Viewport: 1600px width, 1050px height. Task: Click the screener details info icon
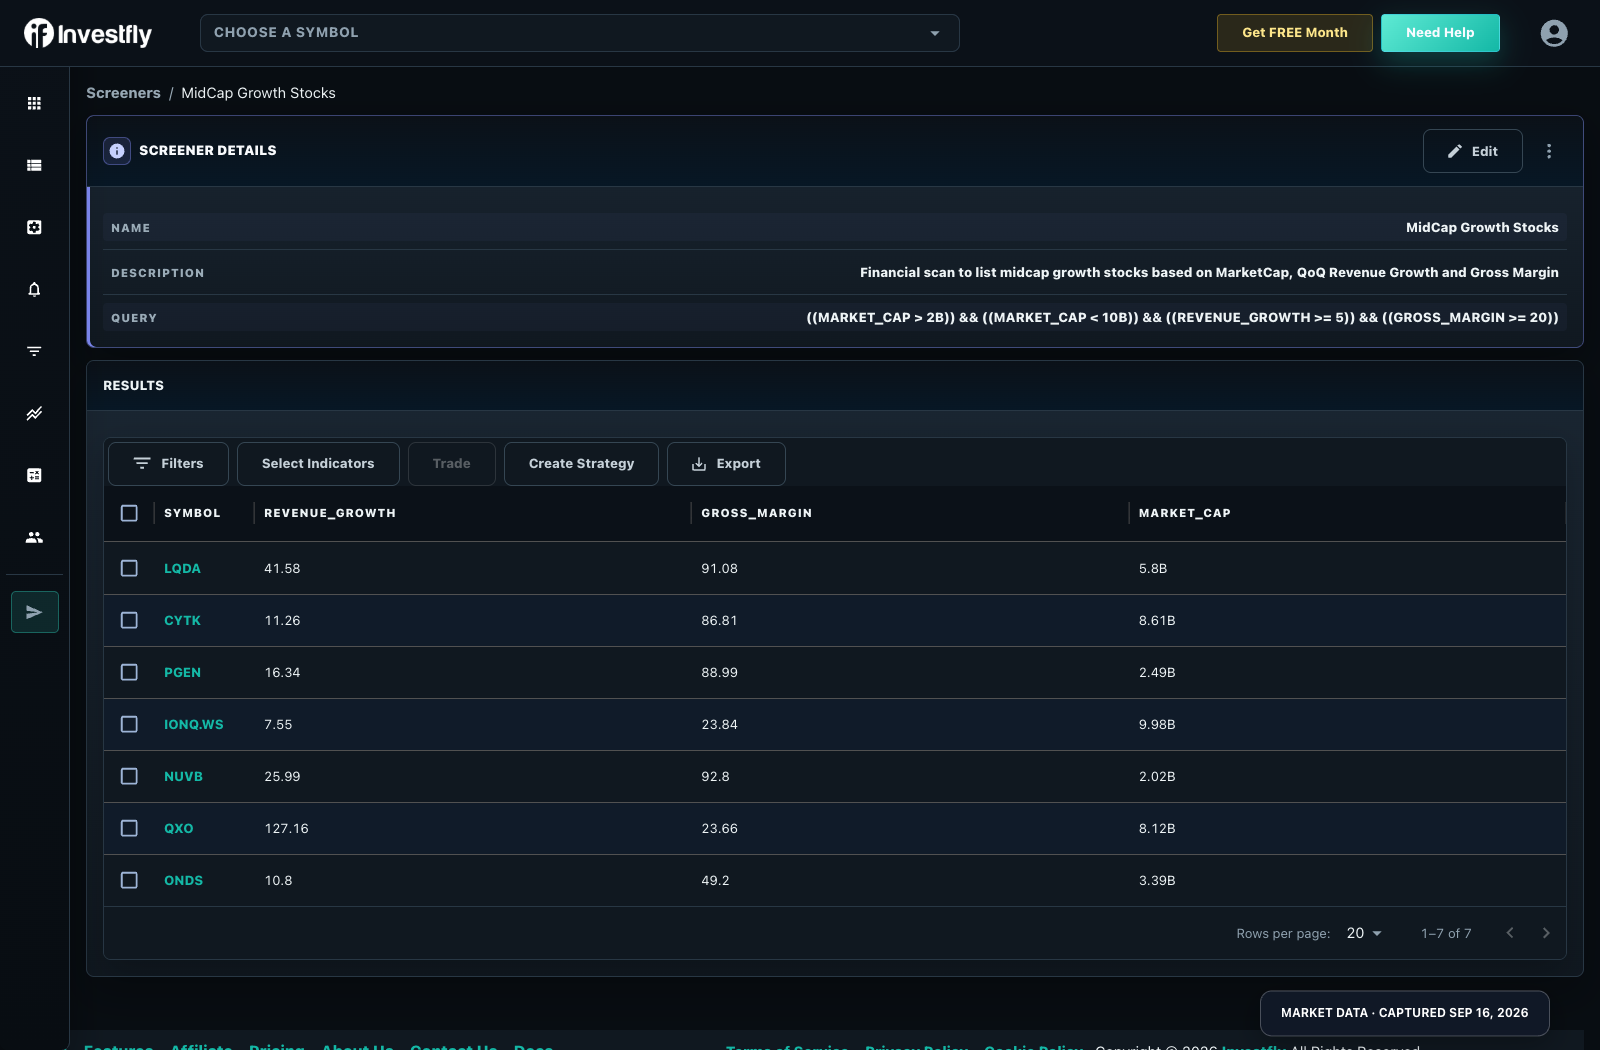(x=117, y=151)
